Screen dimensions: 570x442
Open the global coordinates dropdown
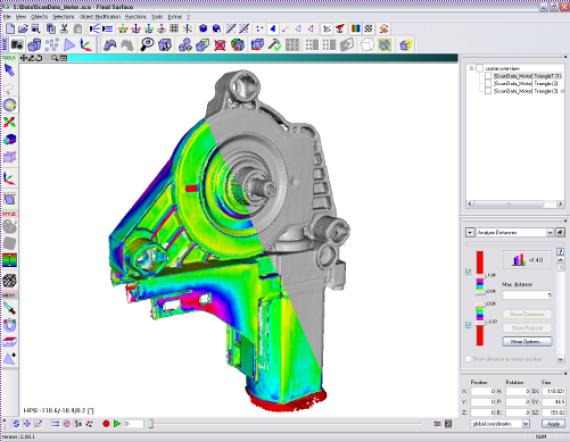(x=526, y=424)
